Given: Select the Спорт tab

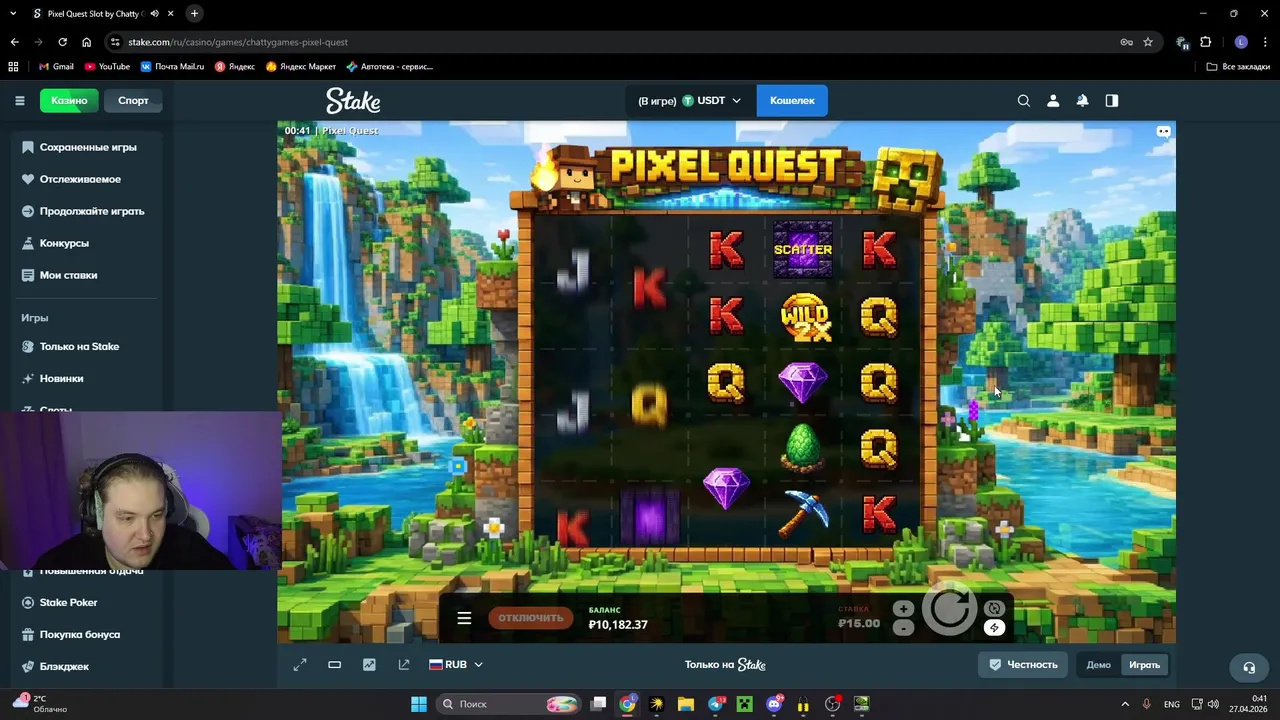Looking at the screenshot, I should click(133, 101).
